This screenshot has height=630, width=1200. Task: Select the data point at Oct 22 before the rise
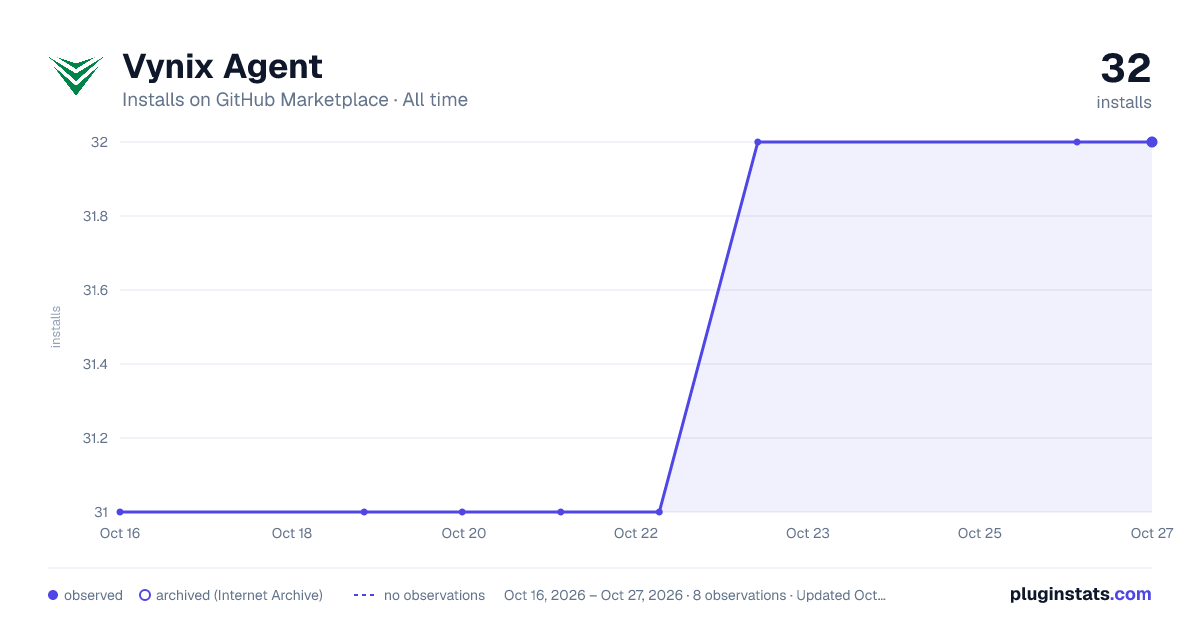tap(659, 512)
